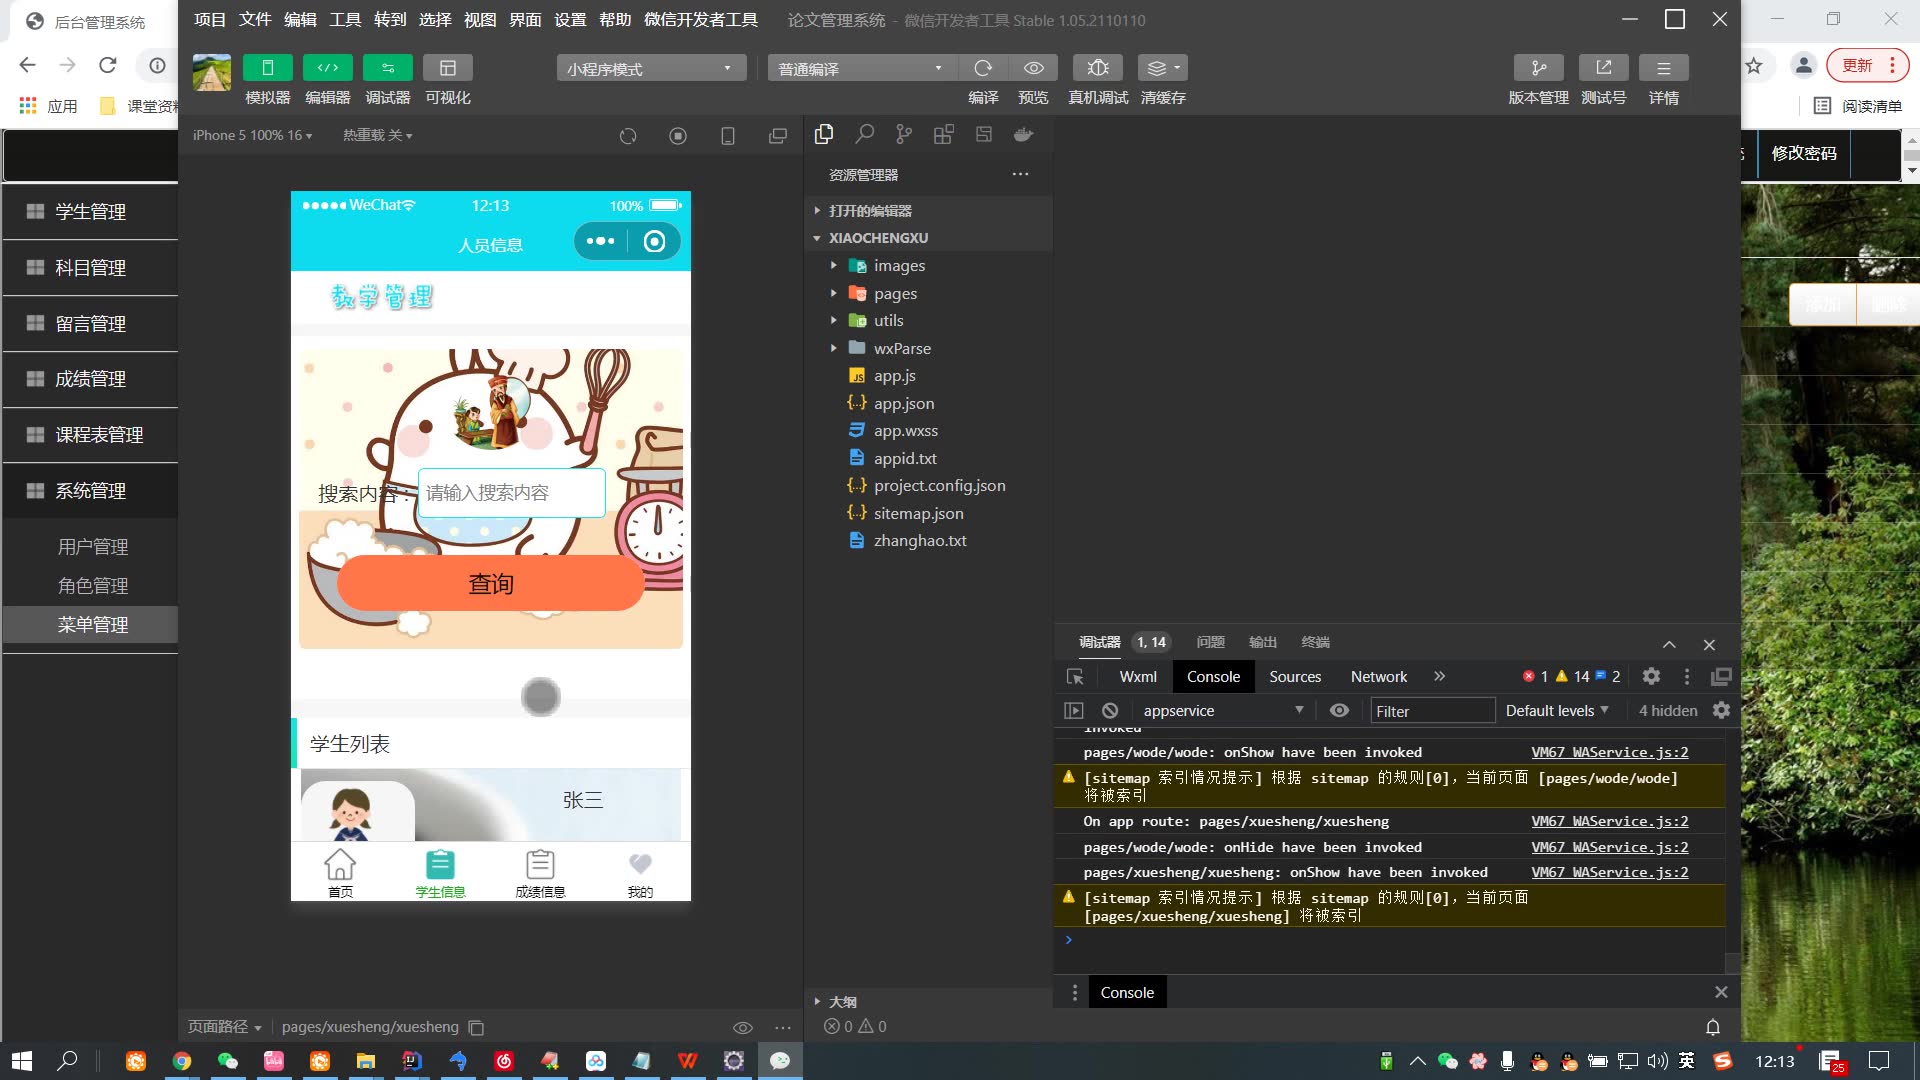Open the 版本管理 branch icon
This screenshot has width=1920, height=1080.
click(1538, 68)
